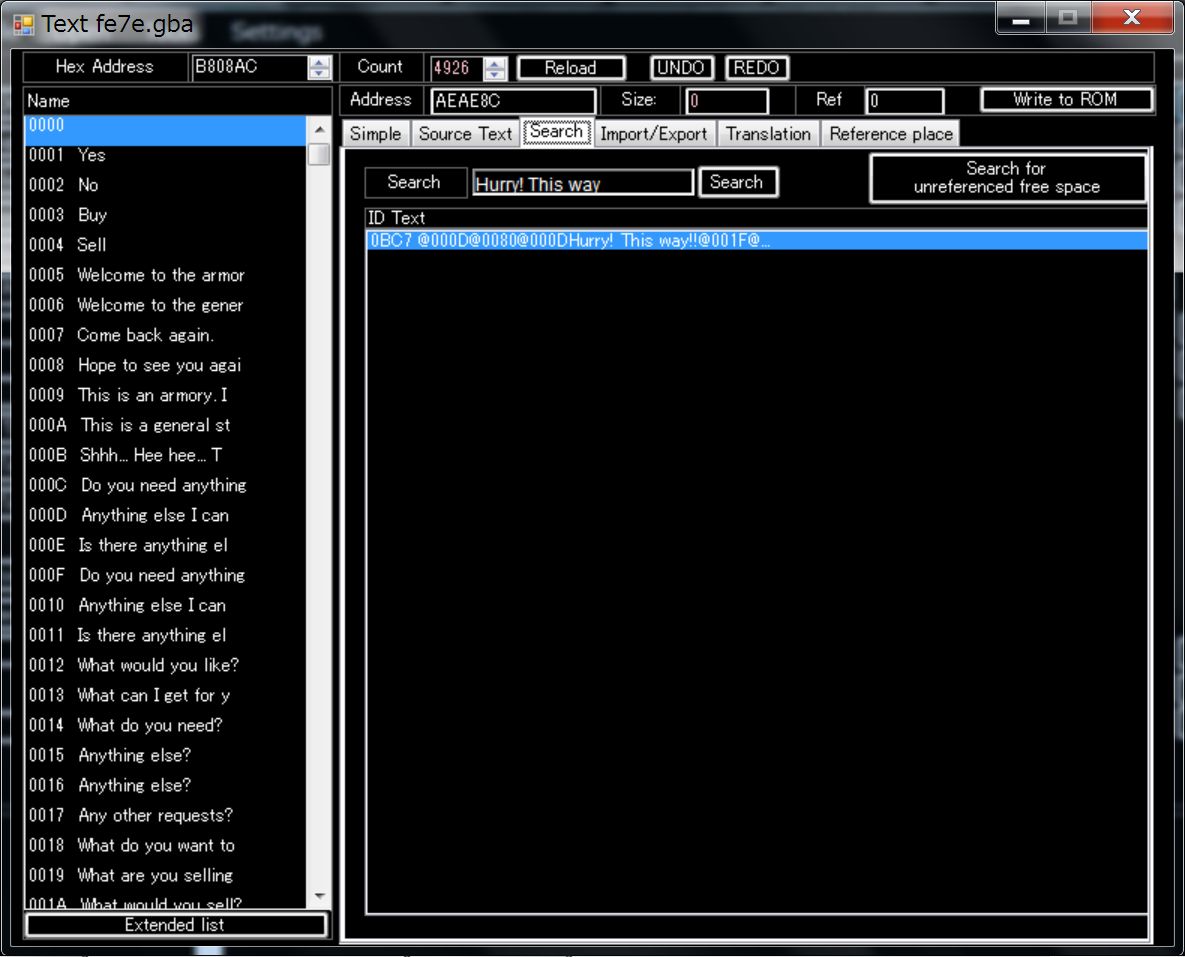Switch to Reference place tab
This screenshot has height=957, width=1185.
[x=890, y=134]
